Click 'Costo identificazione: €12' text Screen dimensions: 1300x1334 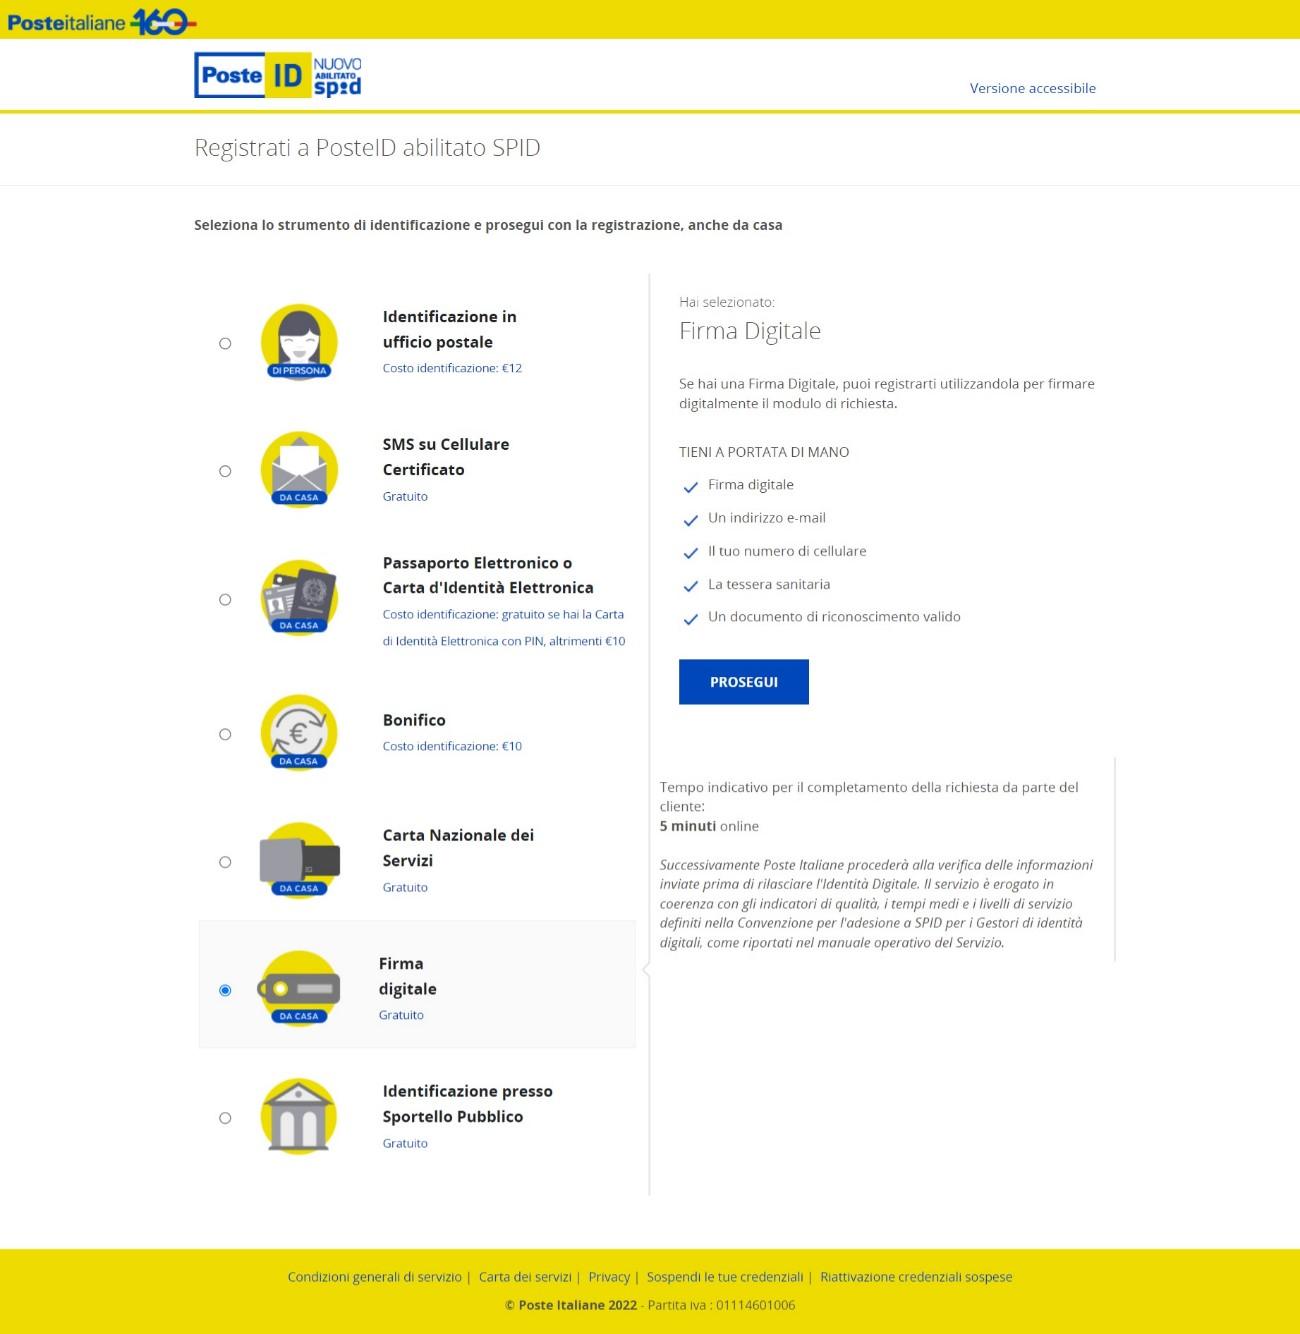click(x=452, y=368)
